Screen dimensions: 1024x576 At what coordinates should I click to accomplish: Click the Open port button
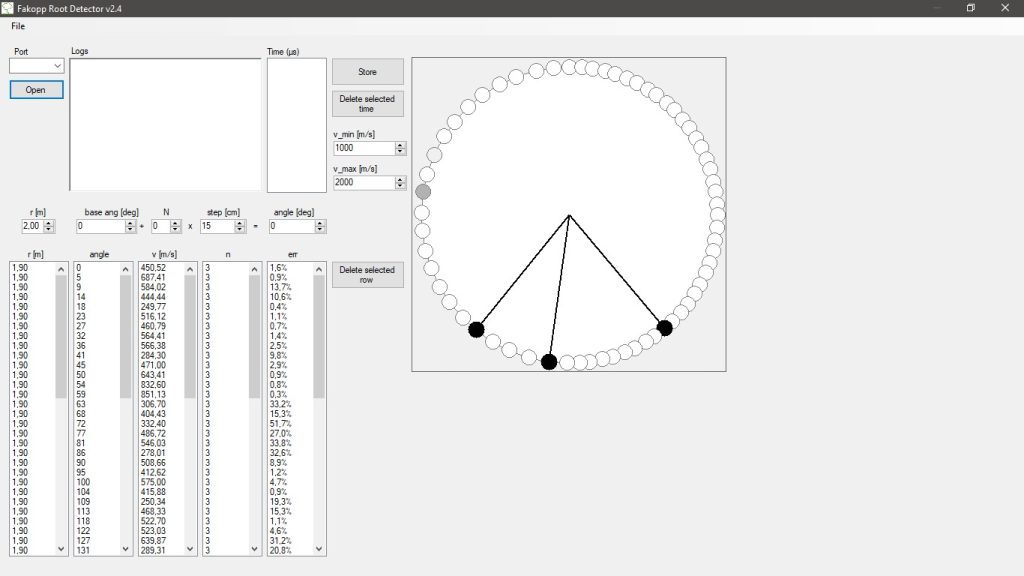point(36,90)
